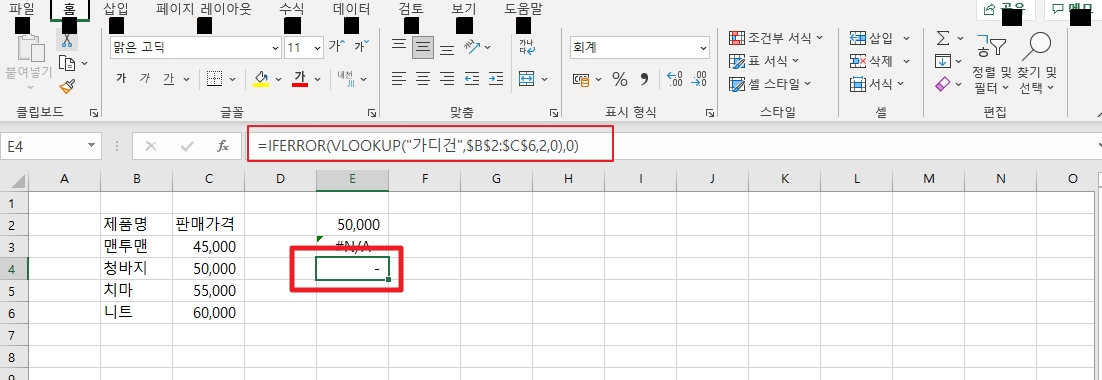1102x380 pixels.
Task: Click Merge and Center icon
Action: 527,78
